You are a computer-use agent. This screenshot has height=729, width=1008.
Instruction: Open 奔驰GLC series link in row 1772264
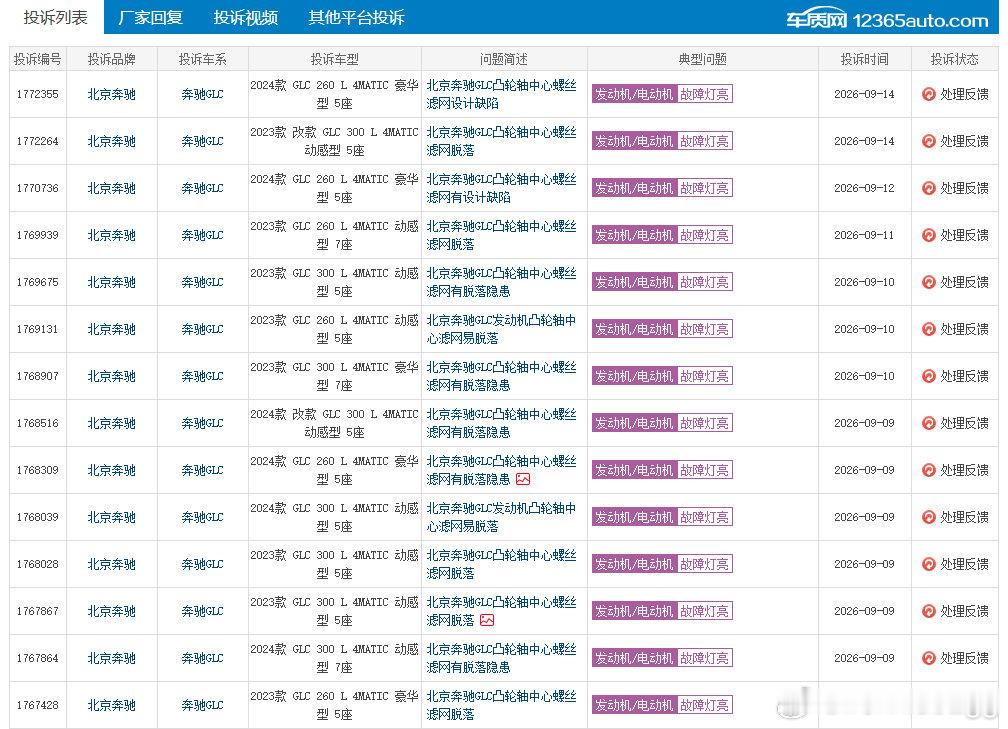coord(202,141)
